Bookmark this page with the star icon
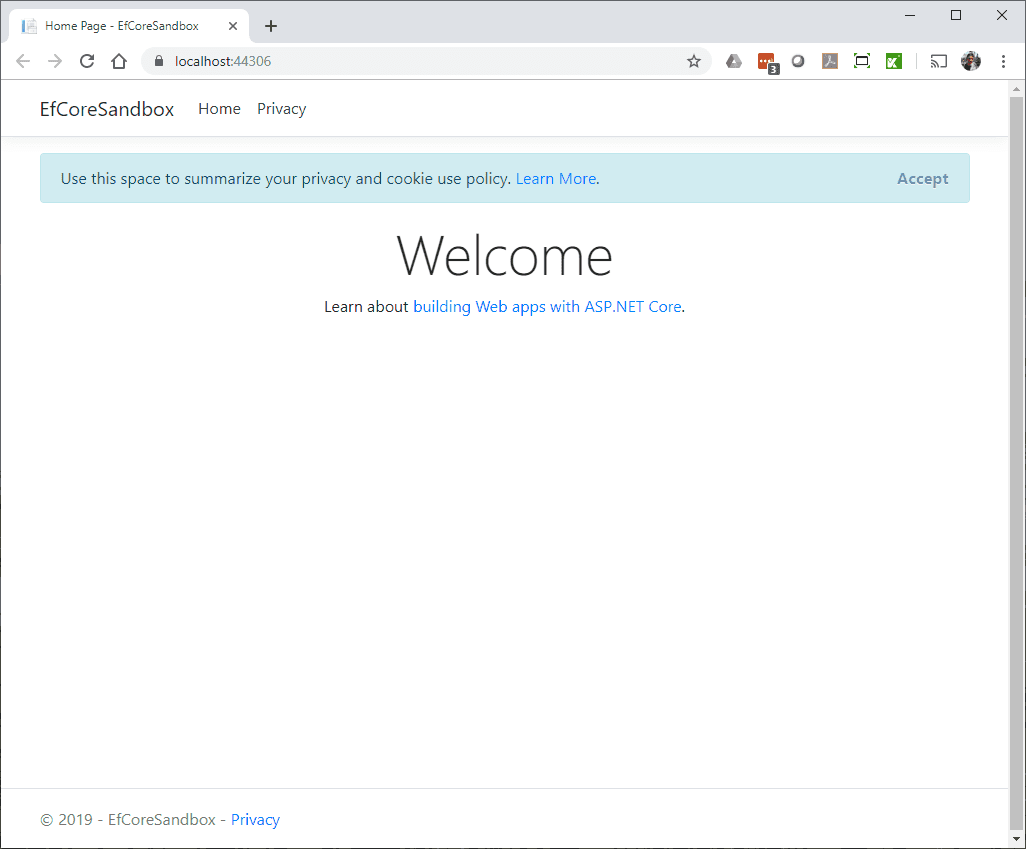 tap(694, 61)
